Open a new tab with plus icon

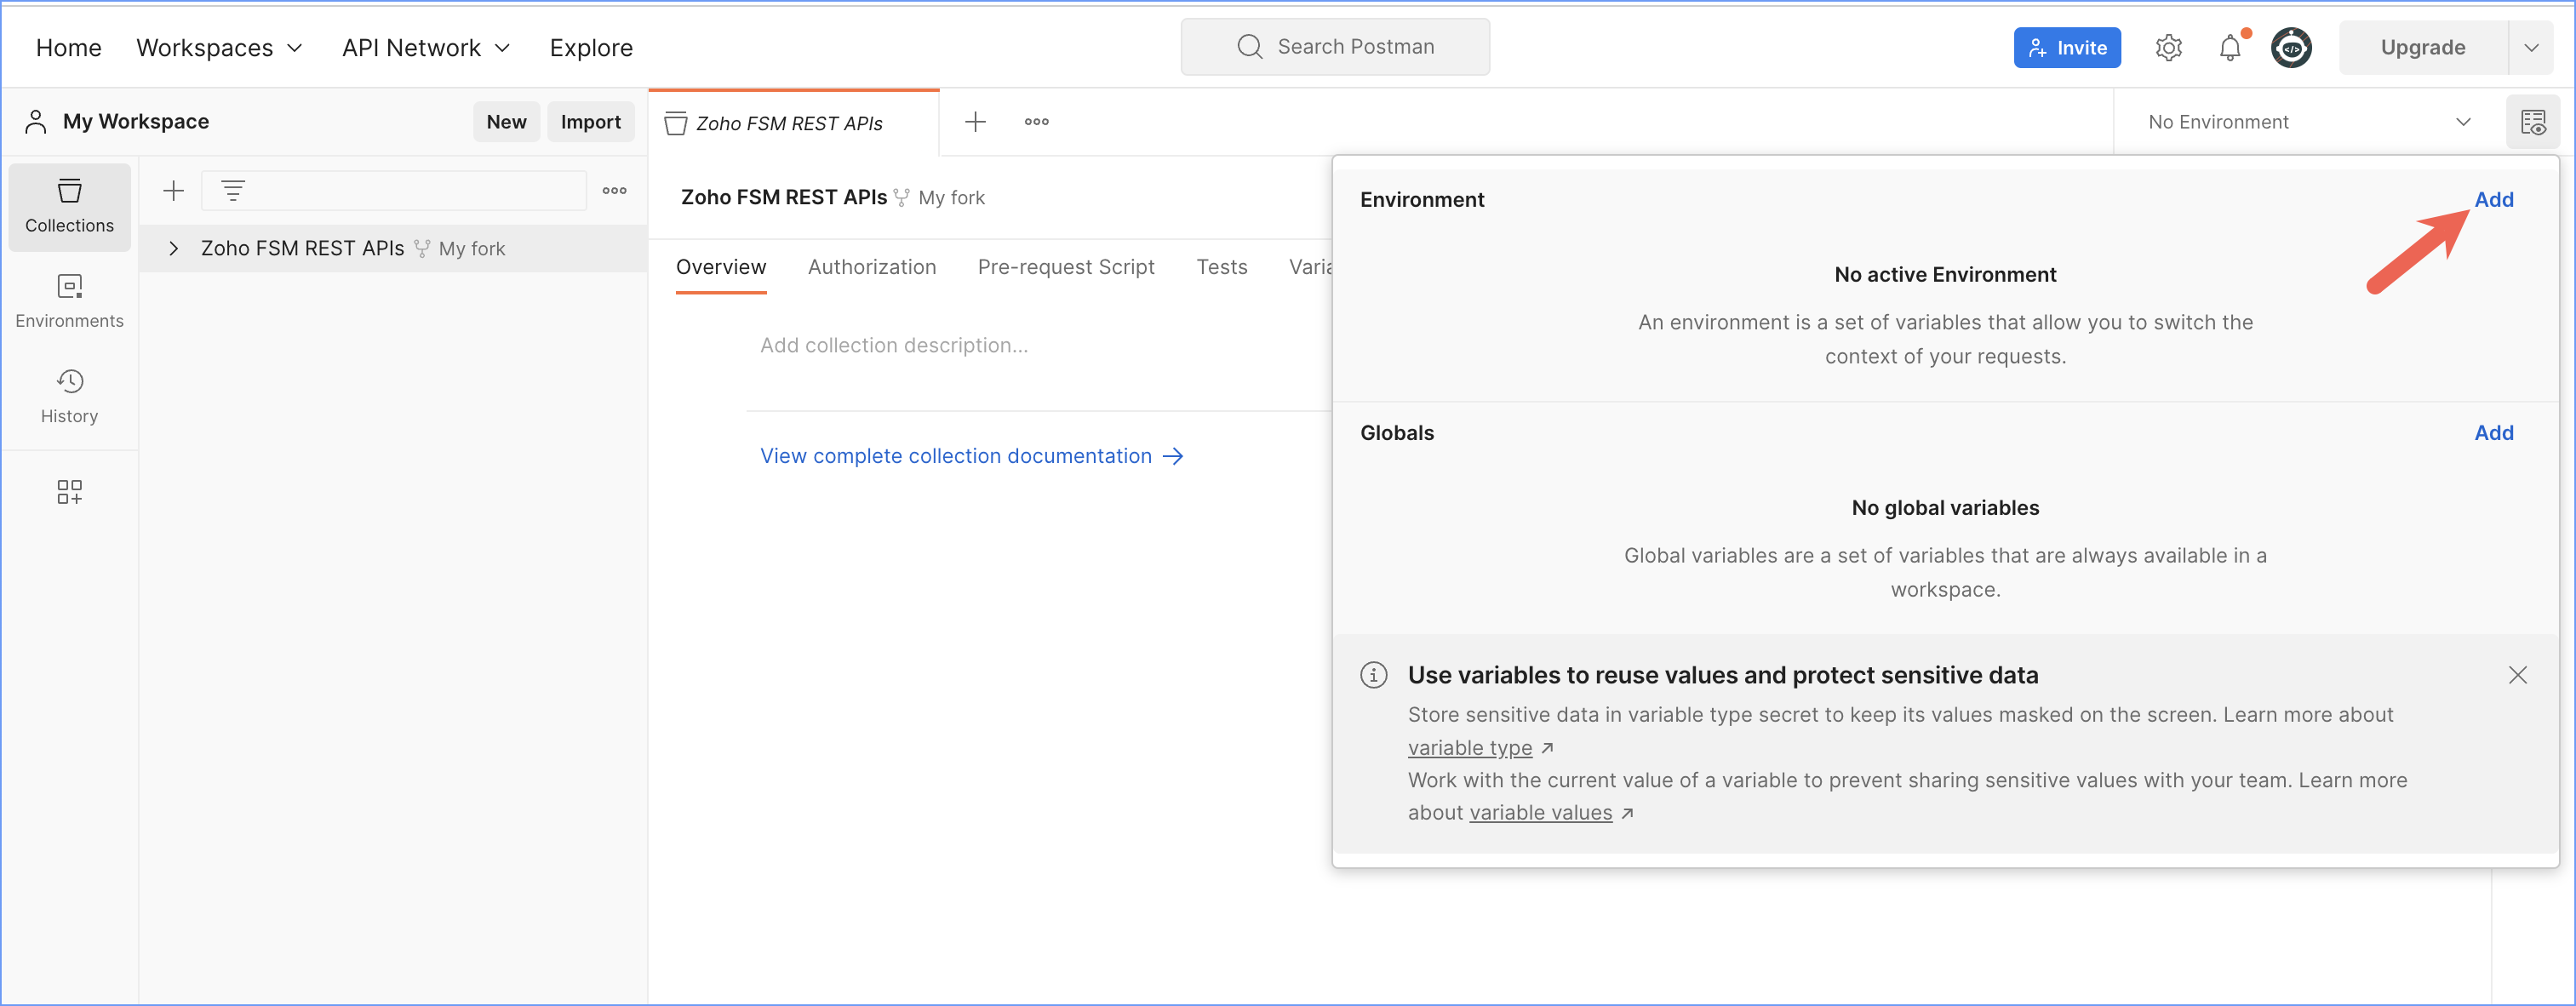975,122
